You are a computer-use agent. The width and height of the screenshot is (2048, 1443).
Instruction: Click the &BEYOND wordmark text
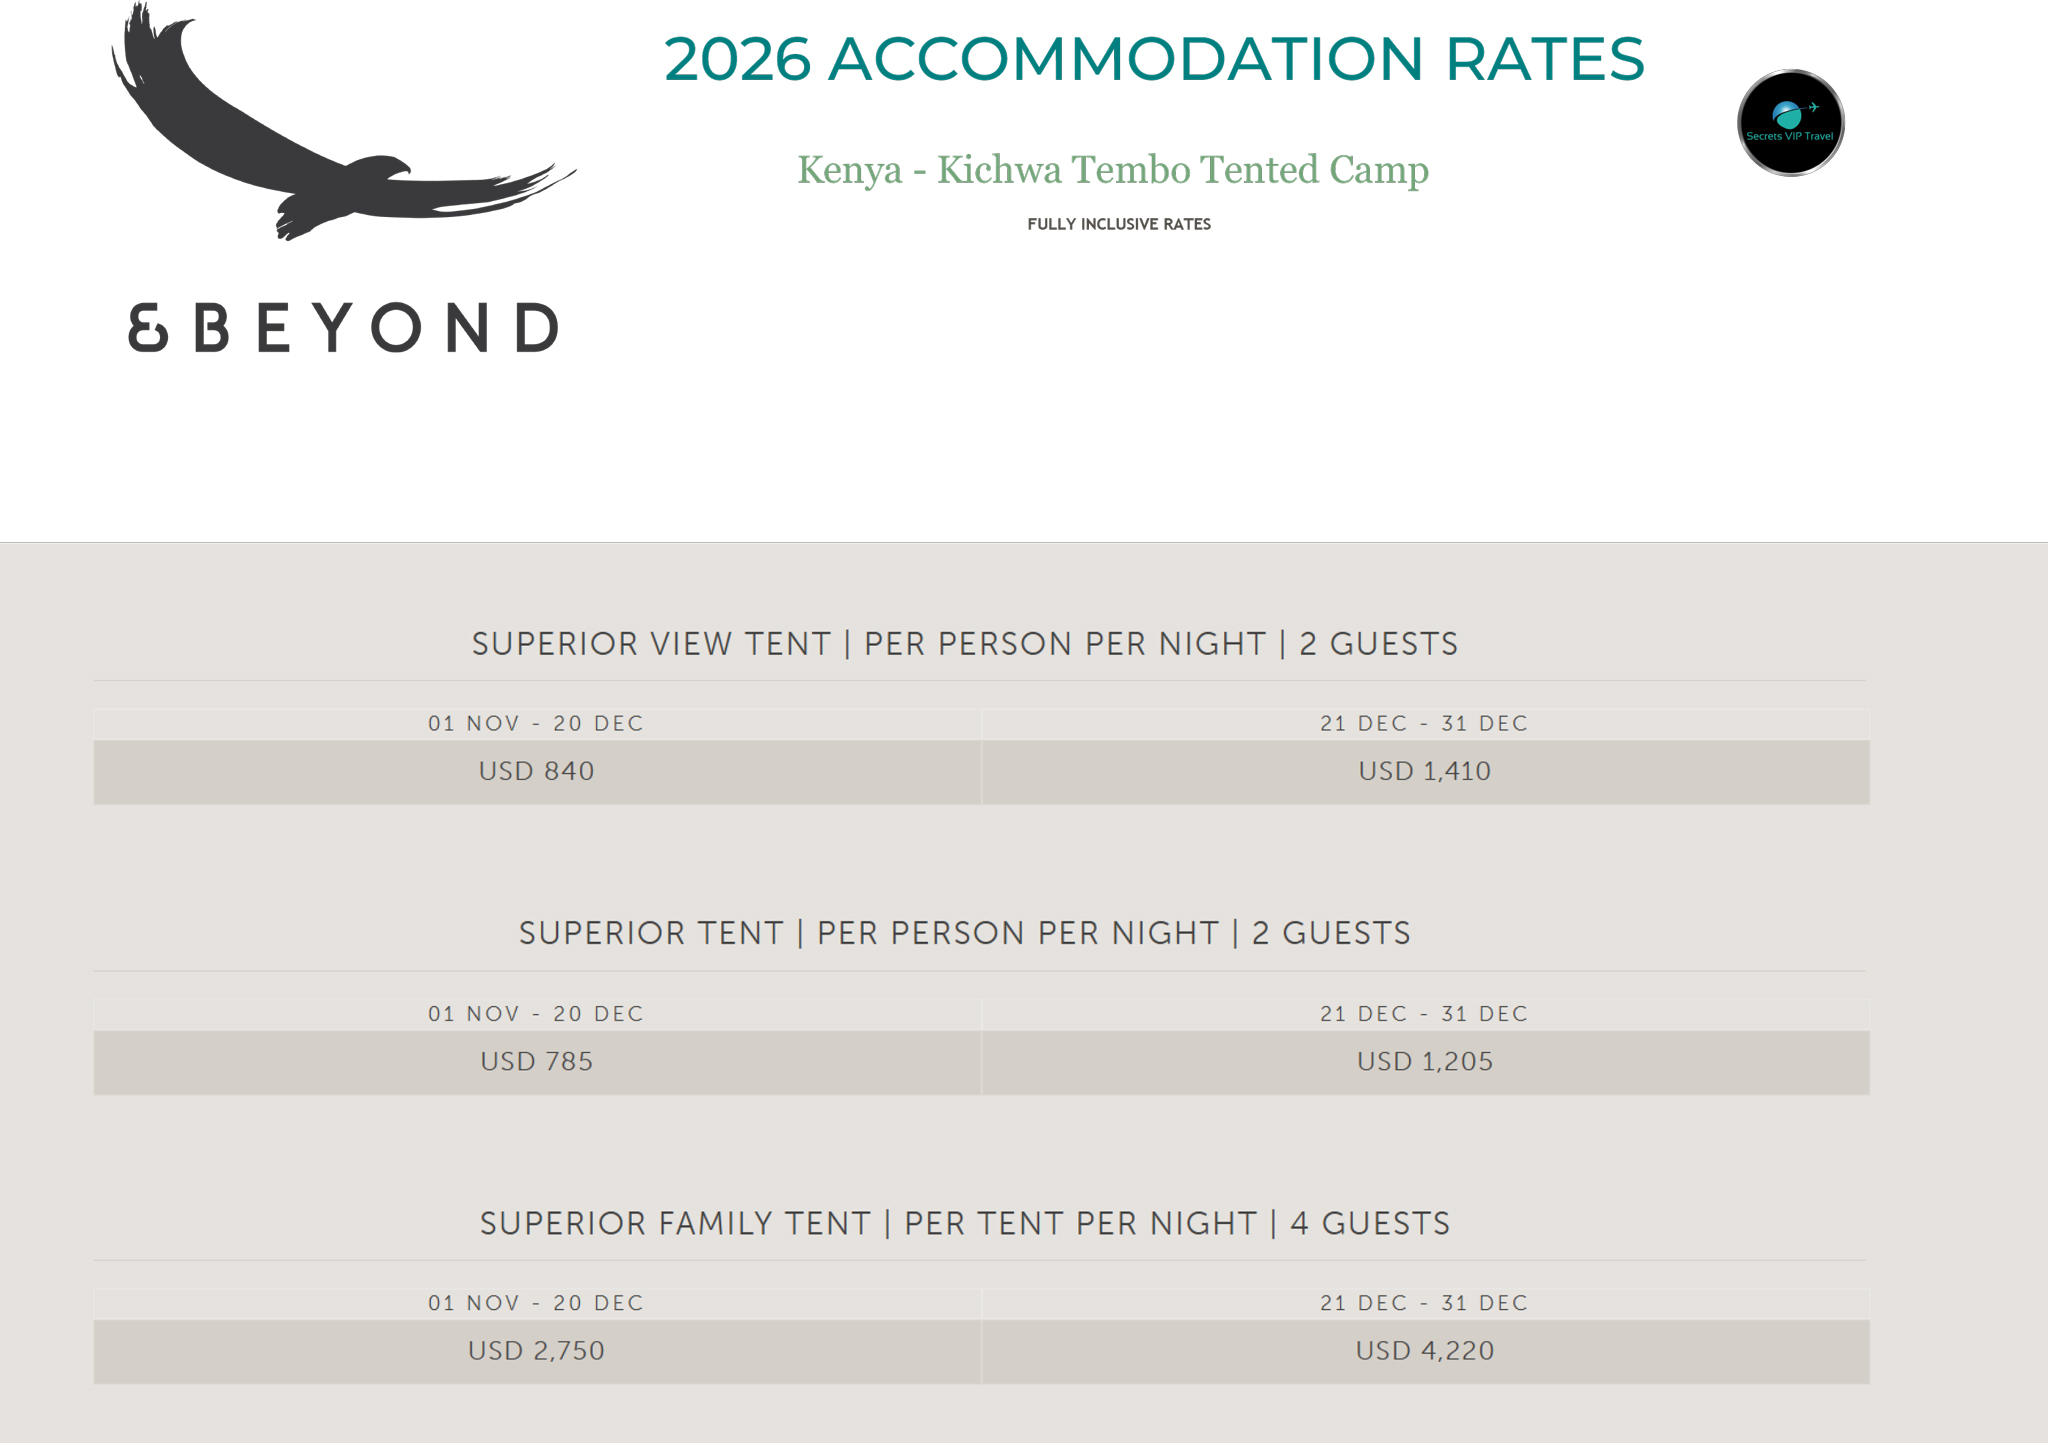(x=344, y=328)
